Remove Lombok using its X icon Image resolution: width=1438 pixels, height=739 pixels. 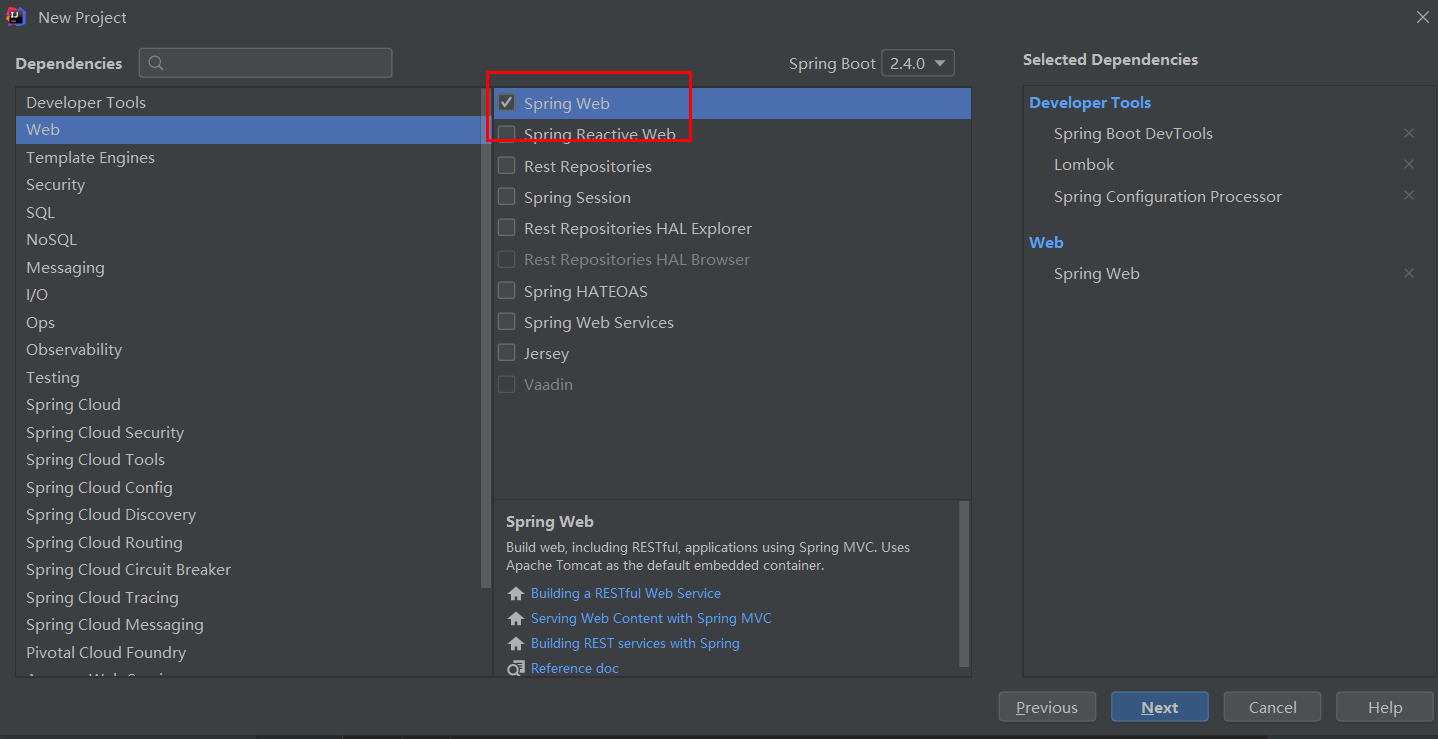point(1409,164)
